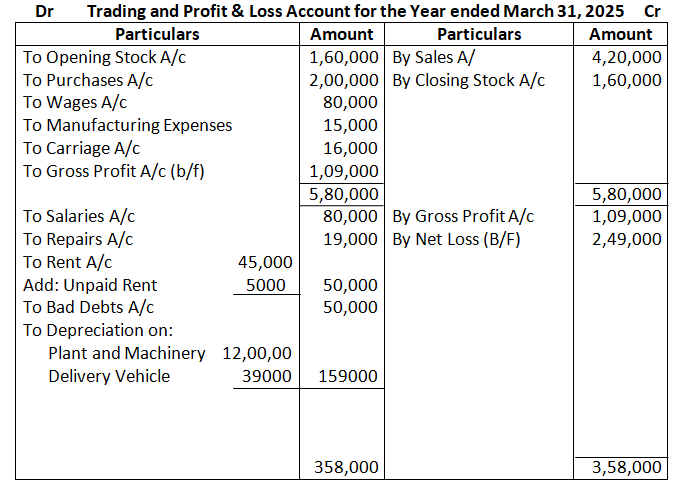Select the 'To Bad Debts A/c' label

88,308
